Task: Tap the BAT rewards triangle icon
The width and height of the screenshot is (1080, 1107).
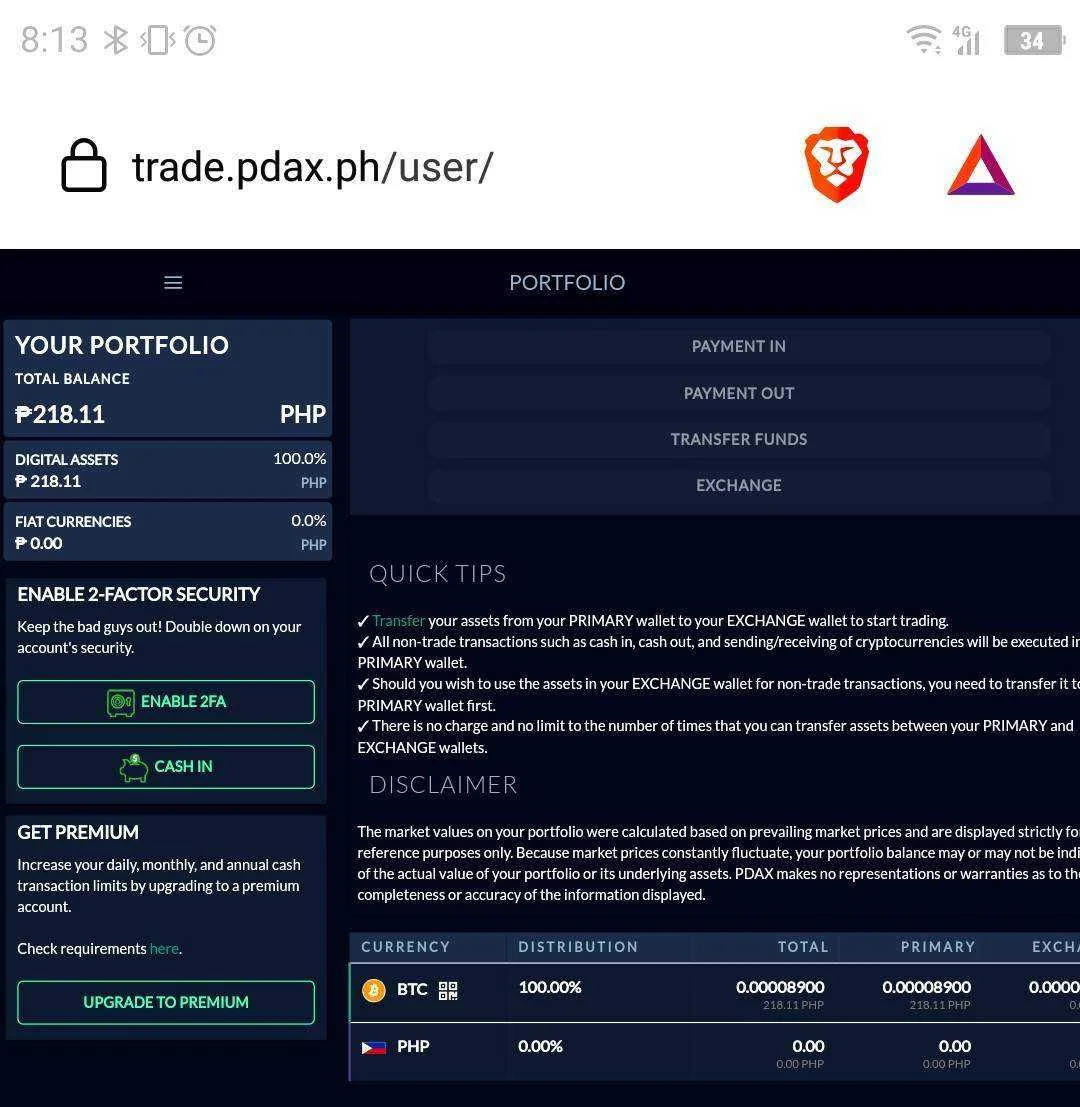Action: click(x=980, y=165)
